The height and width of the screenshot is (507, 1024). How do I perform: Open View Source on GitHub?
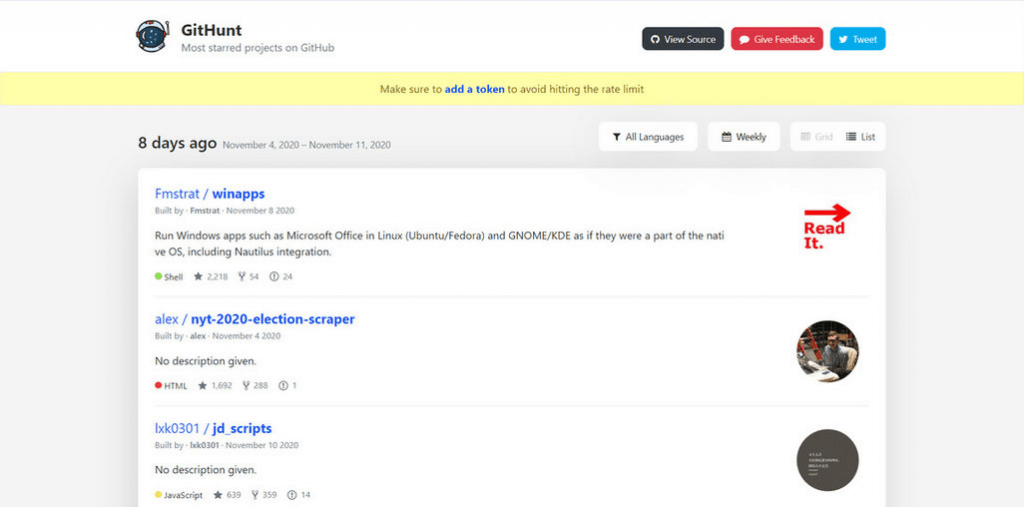pos(683,39)
